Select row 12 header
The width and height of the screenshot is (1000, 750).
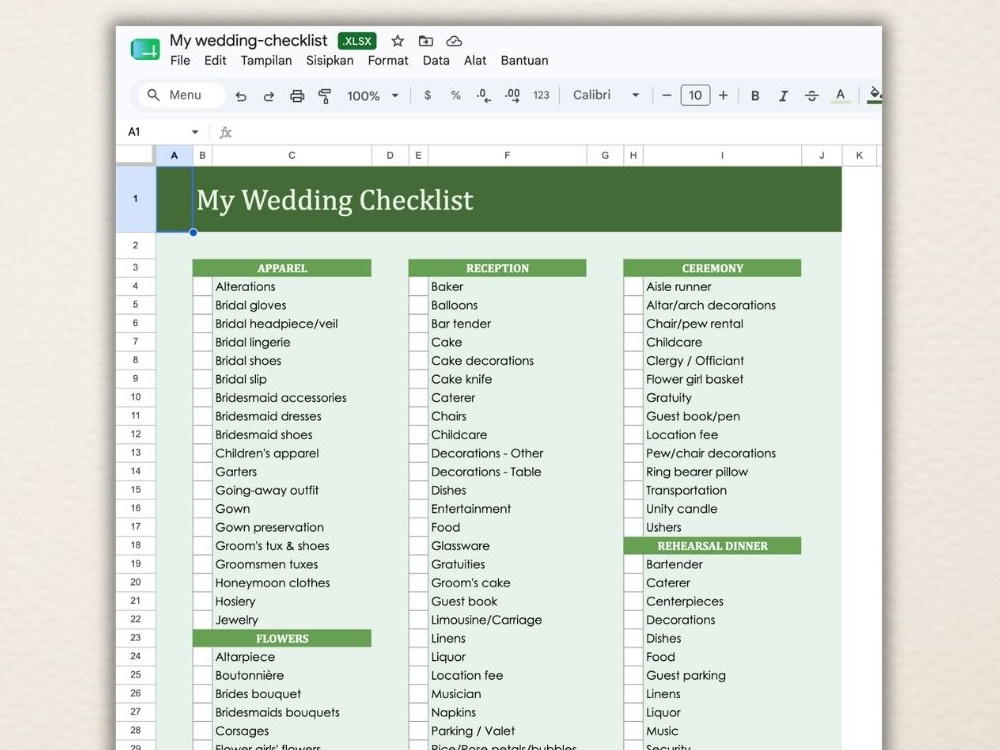coord(135,434)
